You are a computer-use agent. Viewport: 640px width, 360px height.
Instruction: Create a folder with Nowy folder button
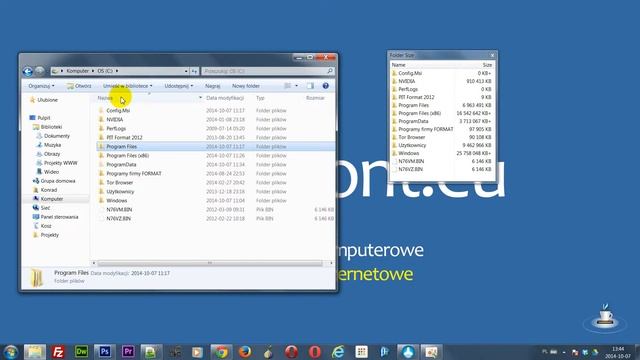[x=246, y=86]
